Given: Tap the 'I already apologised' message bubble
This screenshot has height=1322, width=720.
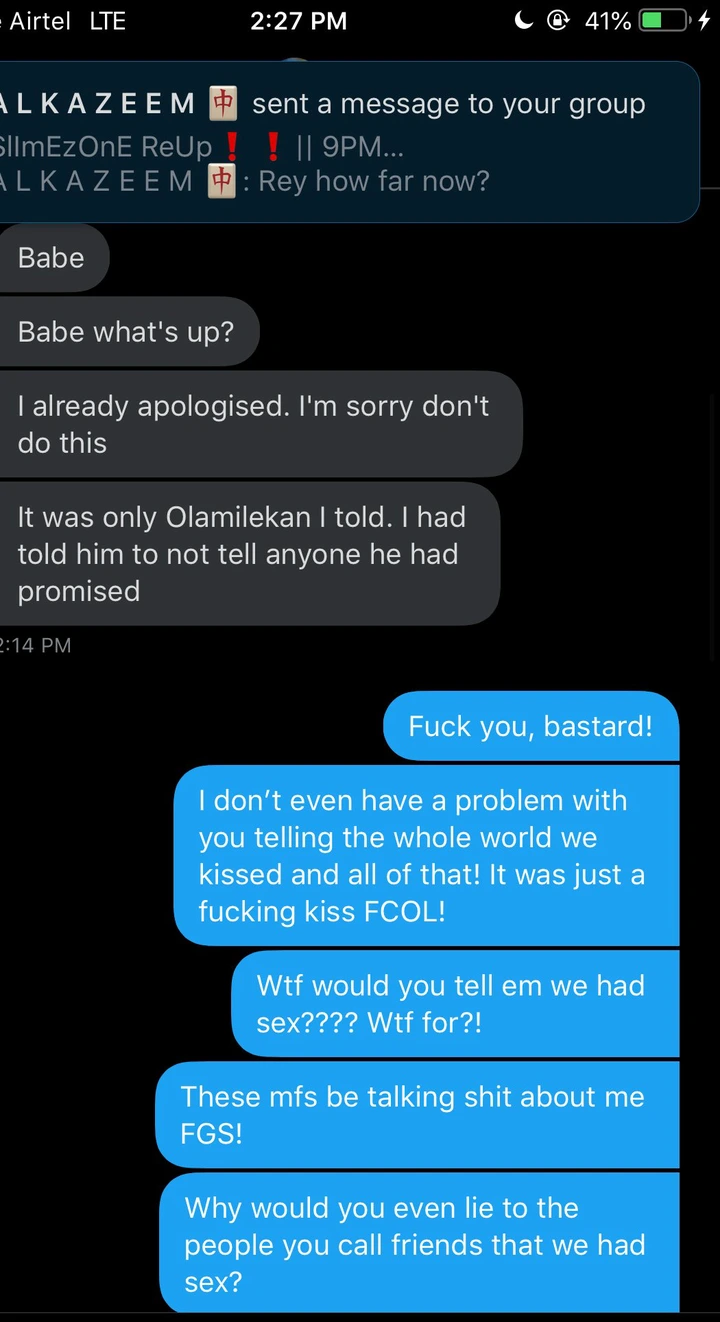Looking at the screenshot, I should point(259,424).
